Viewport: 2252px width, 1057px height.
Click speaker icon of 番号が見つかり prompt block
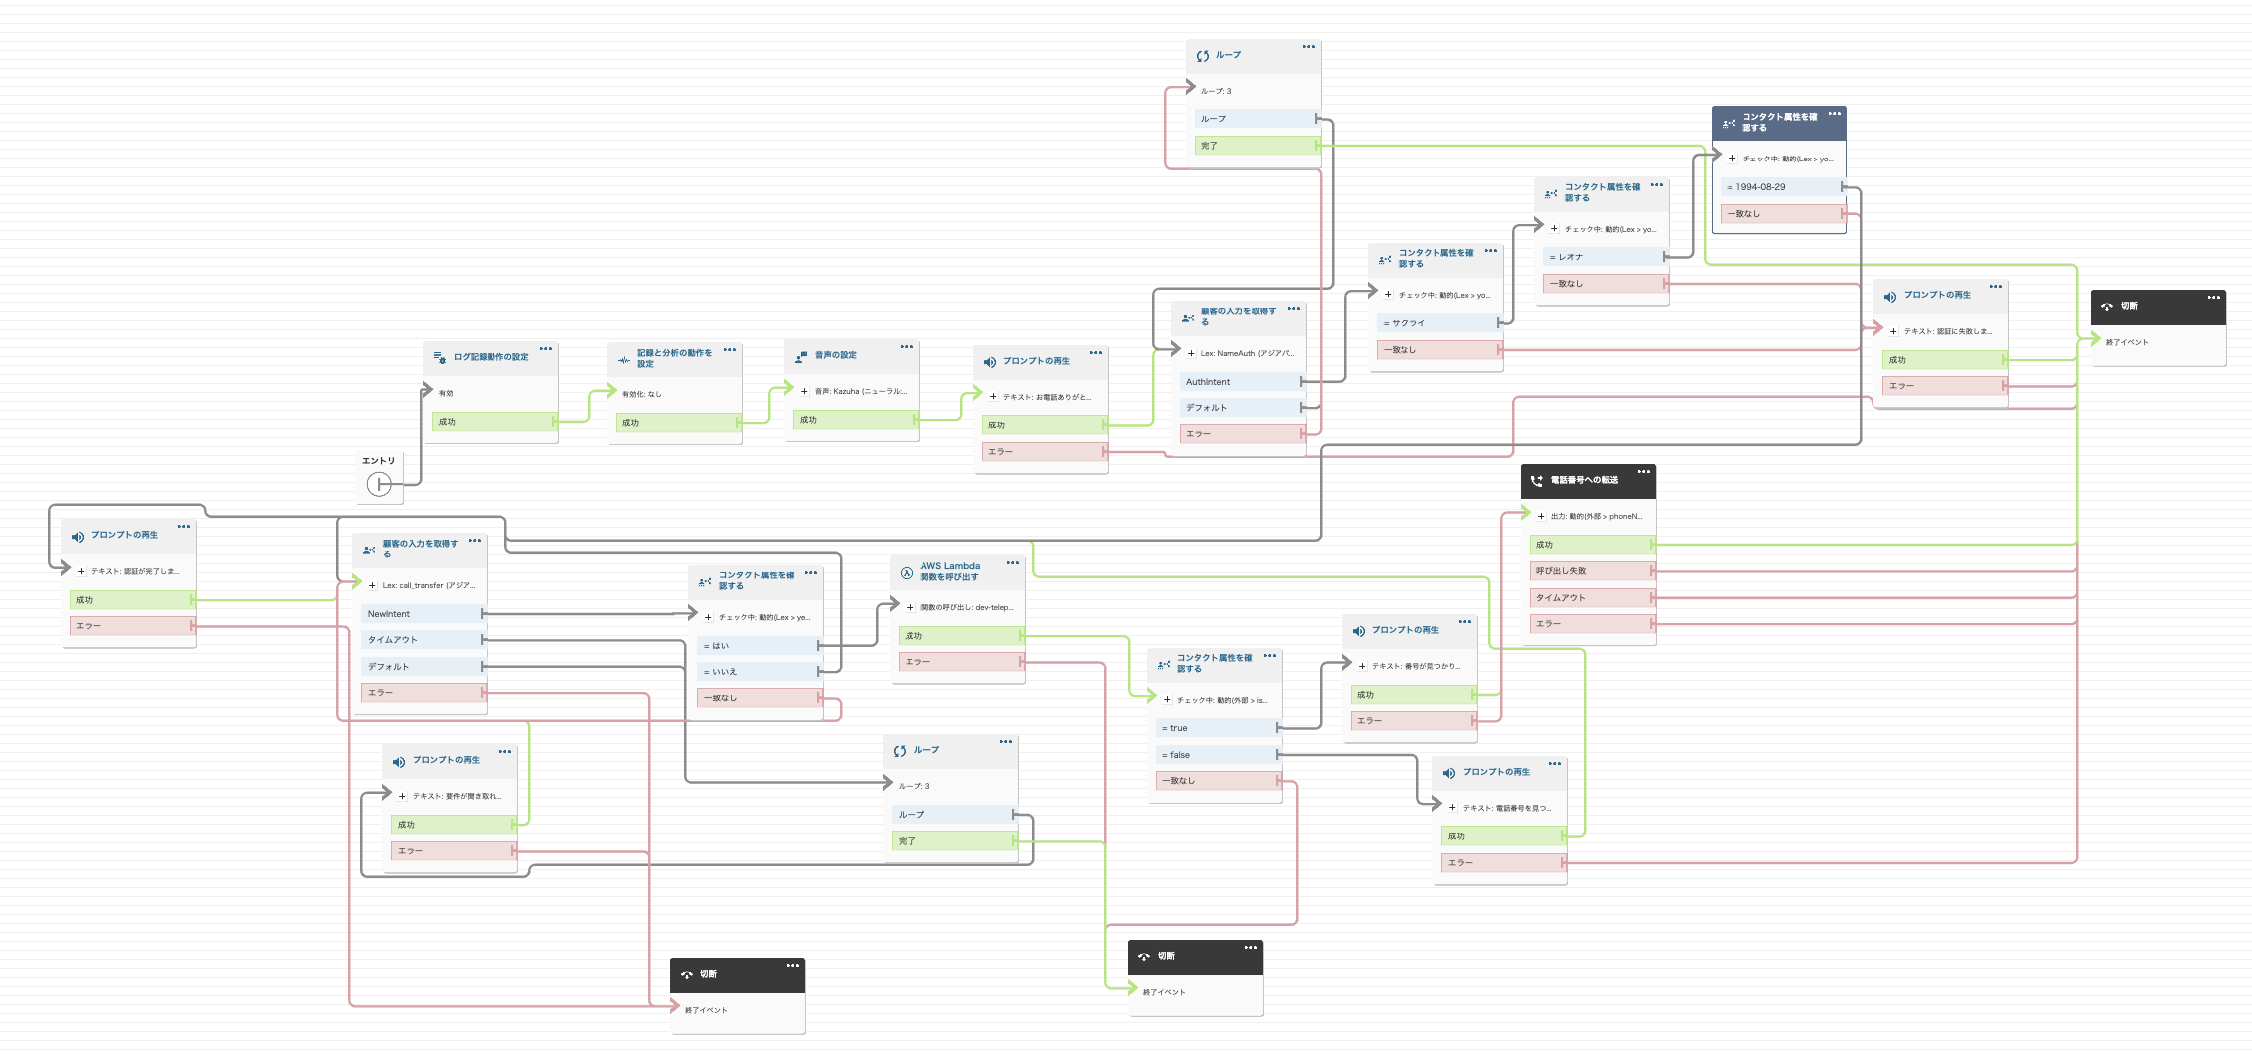[x=1358, y=631]
